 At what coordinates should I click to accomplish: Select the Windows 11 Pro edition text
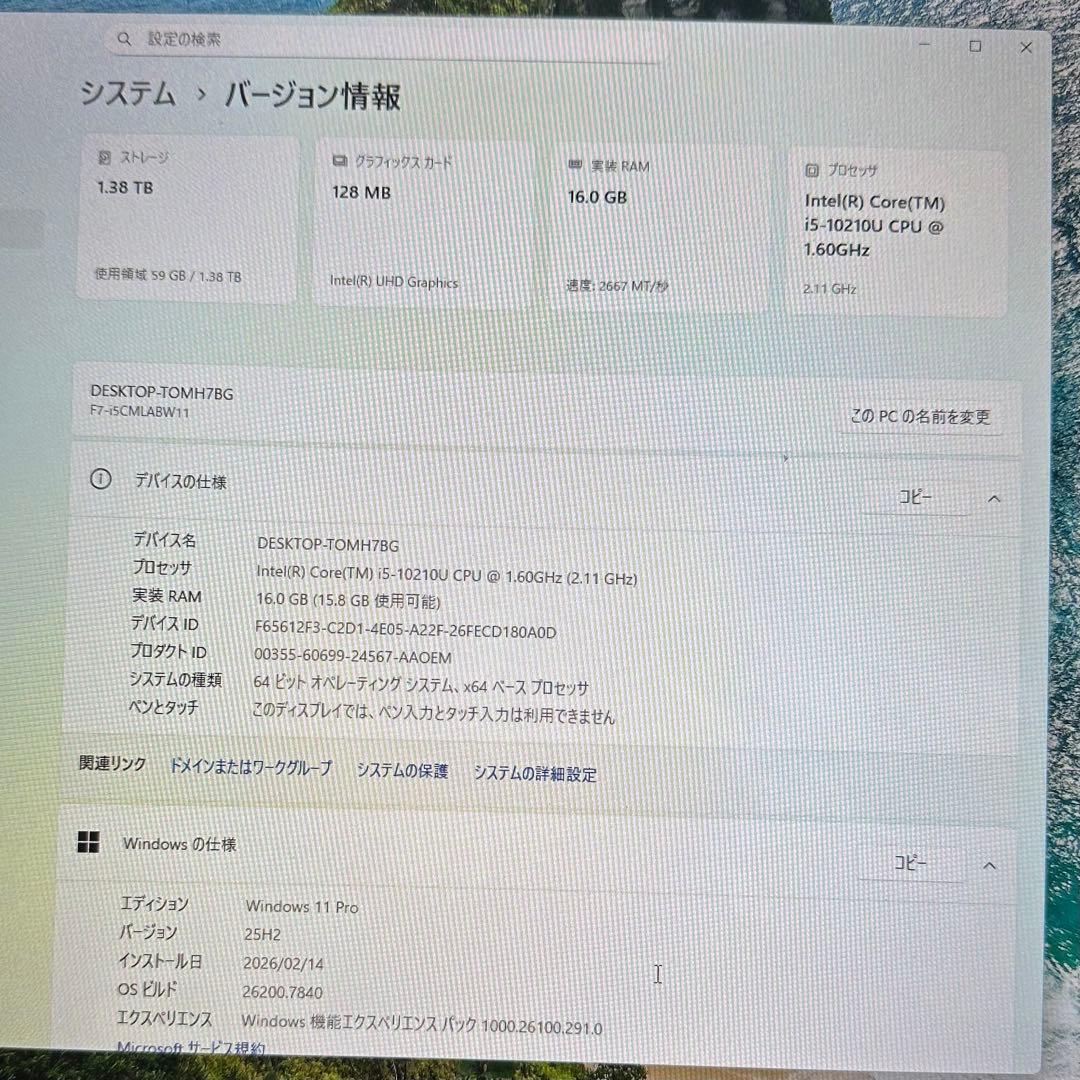[x=302, y=906]
